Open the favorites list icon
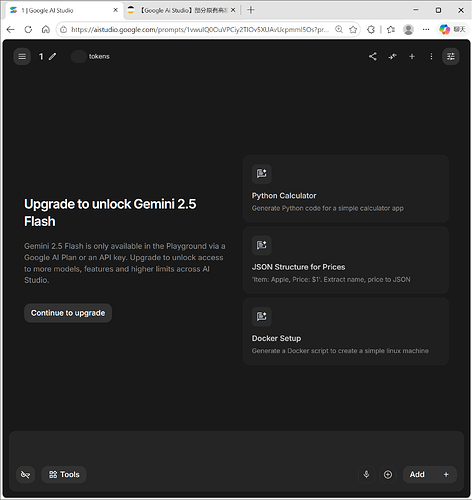Image resolution: width=472 pixels, height=500 pixels. click(x=391, y=30)
